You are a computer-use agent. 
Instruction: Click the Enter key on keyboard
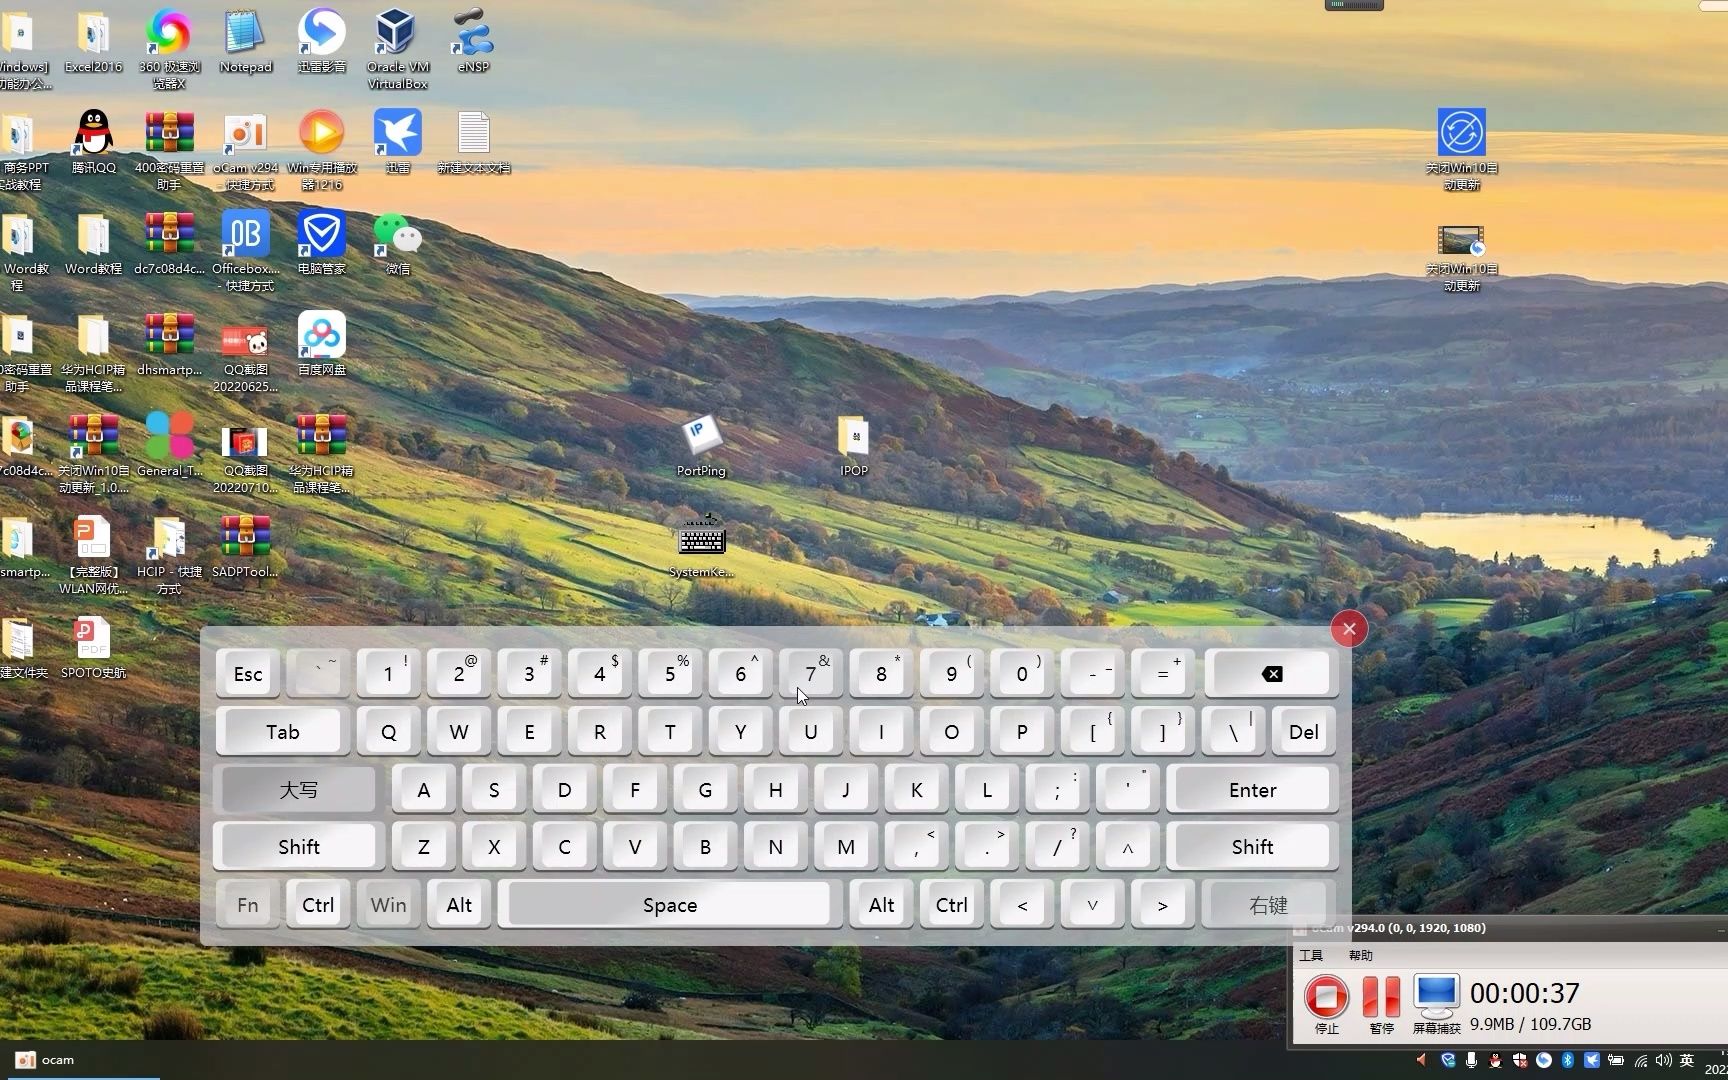click(1252, 790)
